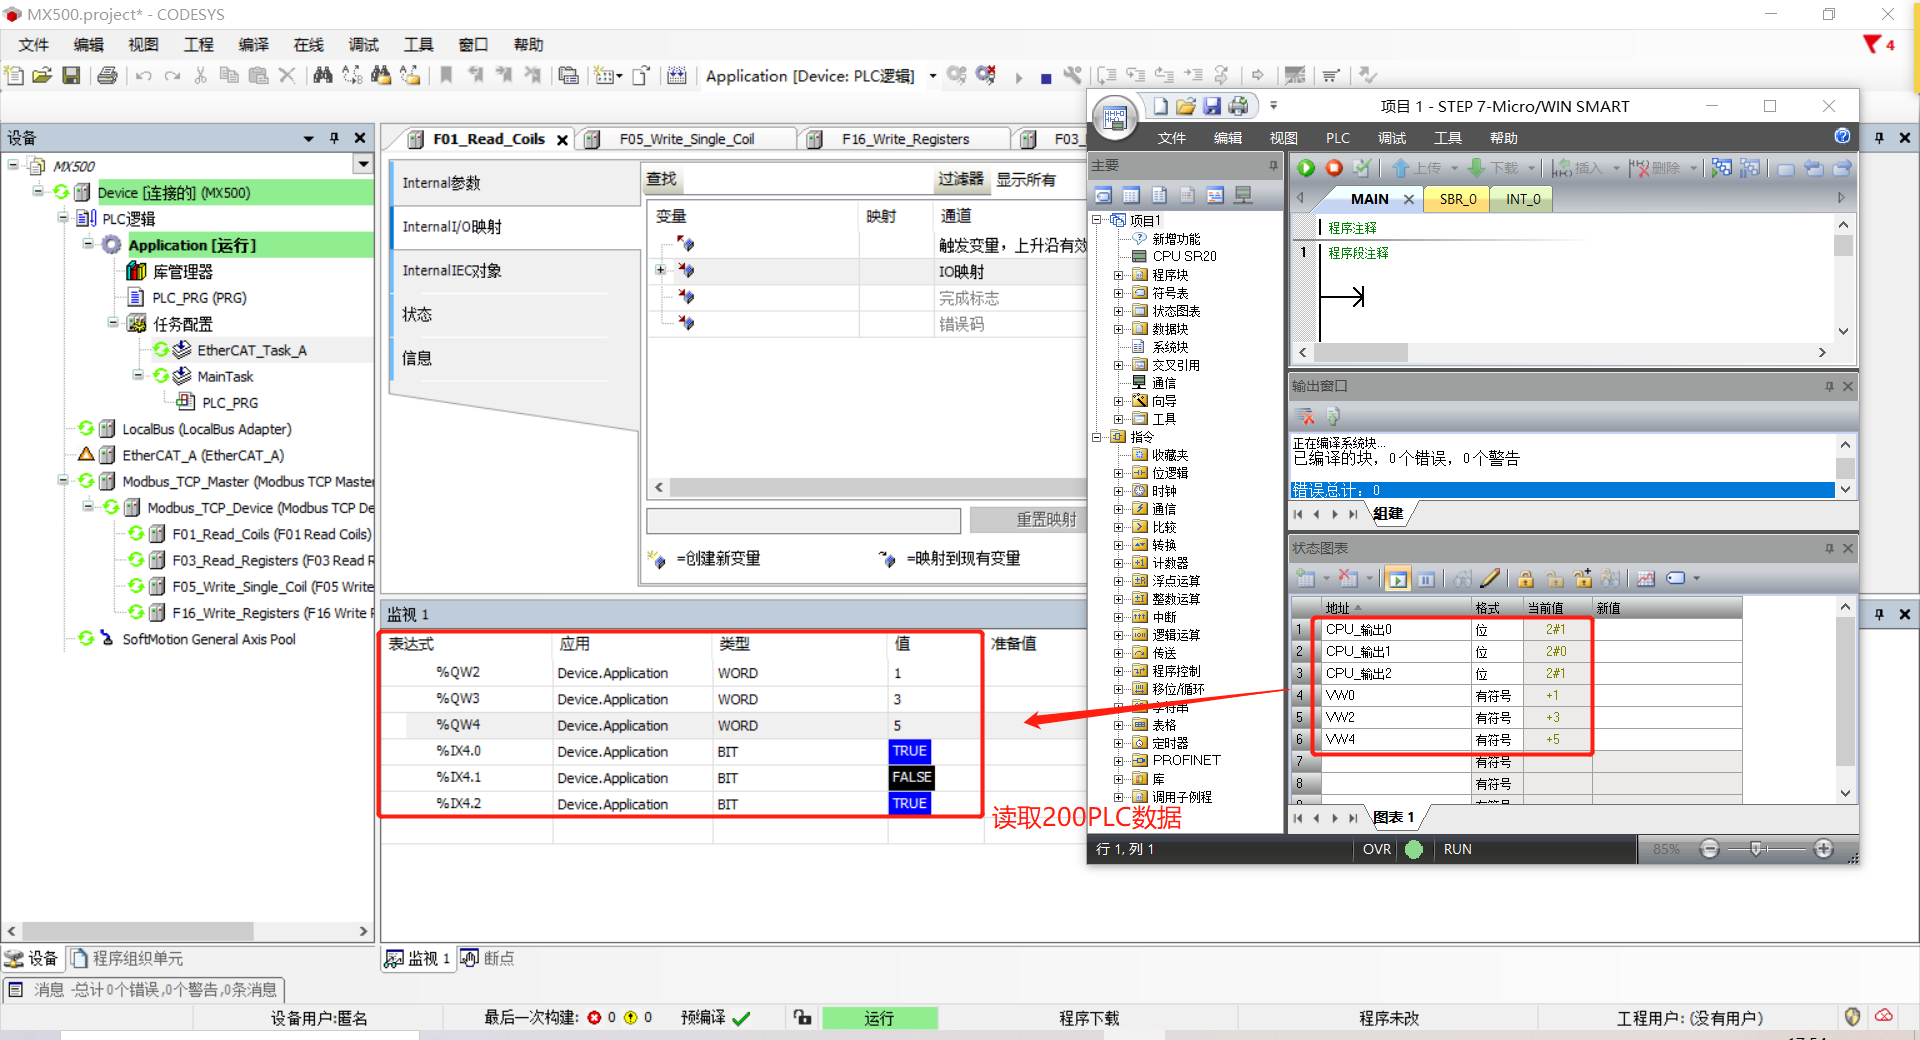The width and height of the screenshot is (1920, 1040).
Task: Click the print icon in CODESYS toolbar
Action: click(x=107, y=76)
